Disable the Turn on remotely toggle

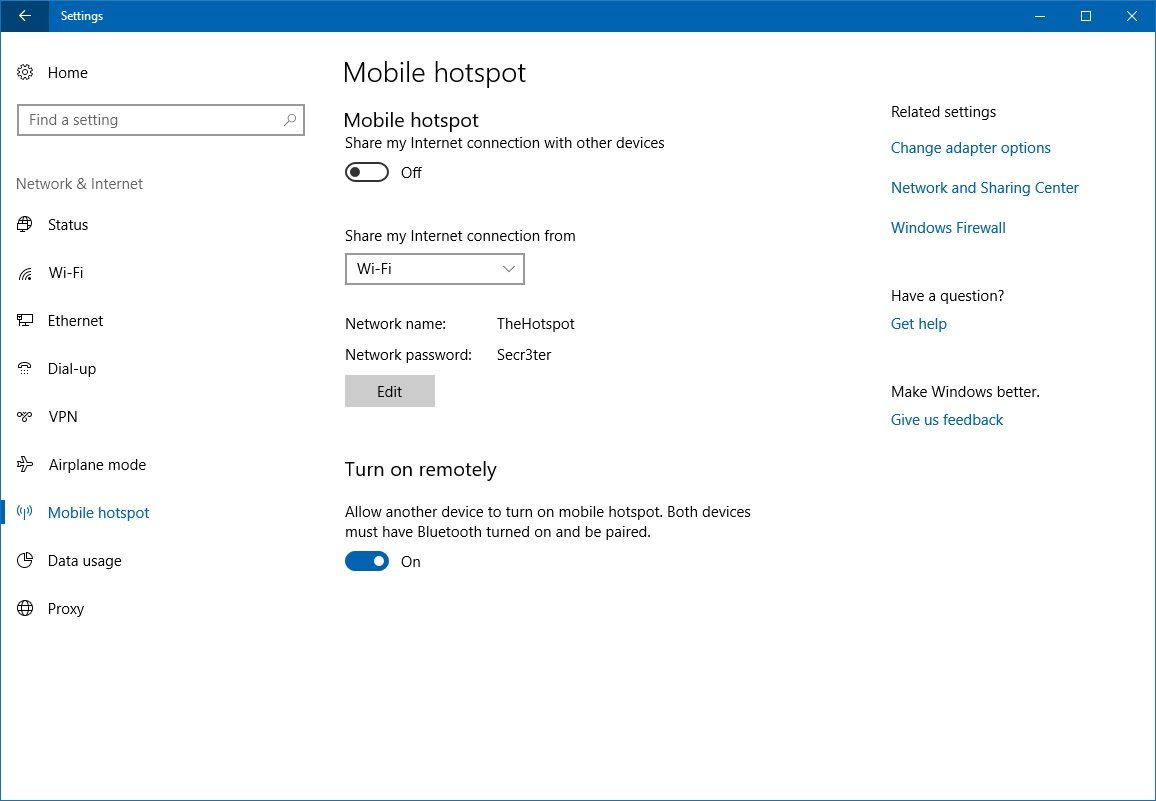[366, 561]
